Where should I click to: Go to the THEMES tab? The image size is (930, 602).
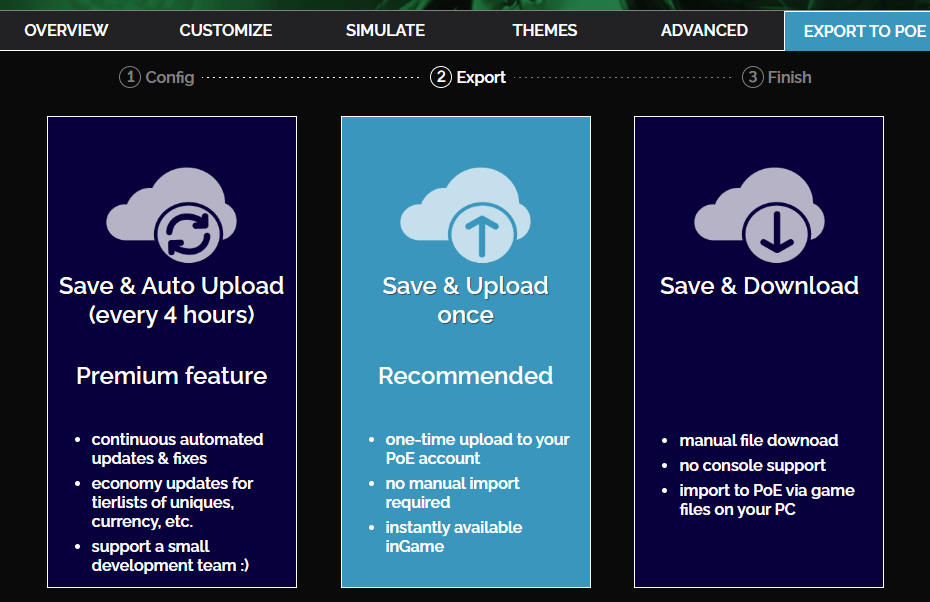[544, 30]
